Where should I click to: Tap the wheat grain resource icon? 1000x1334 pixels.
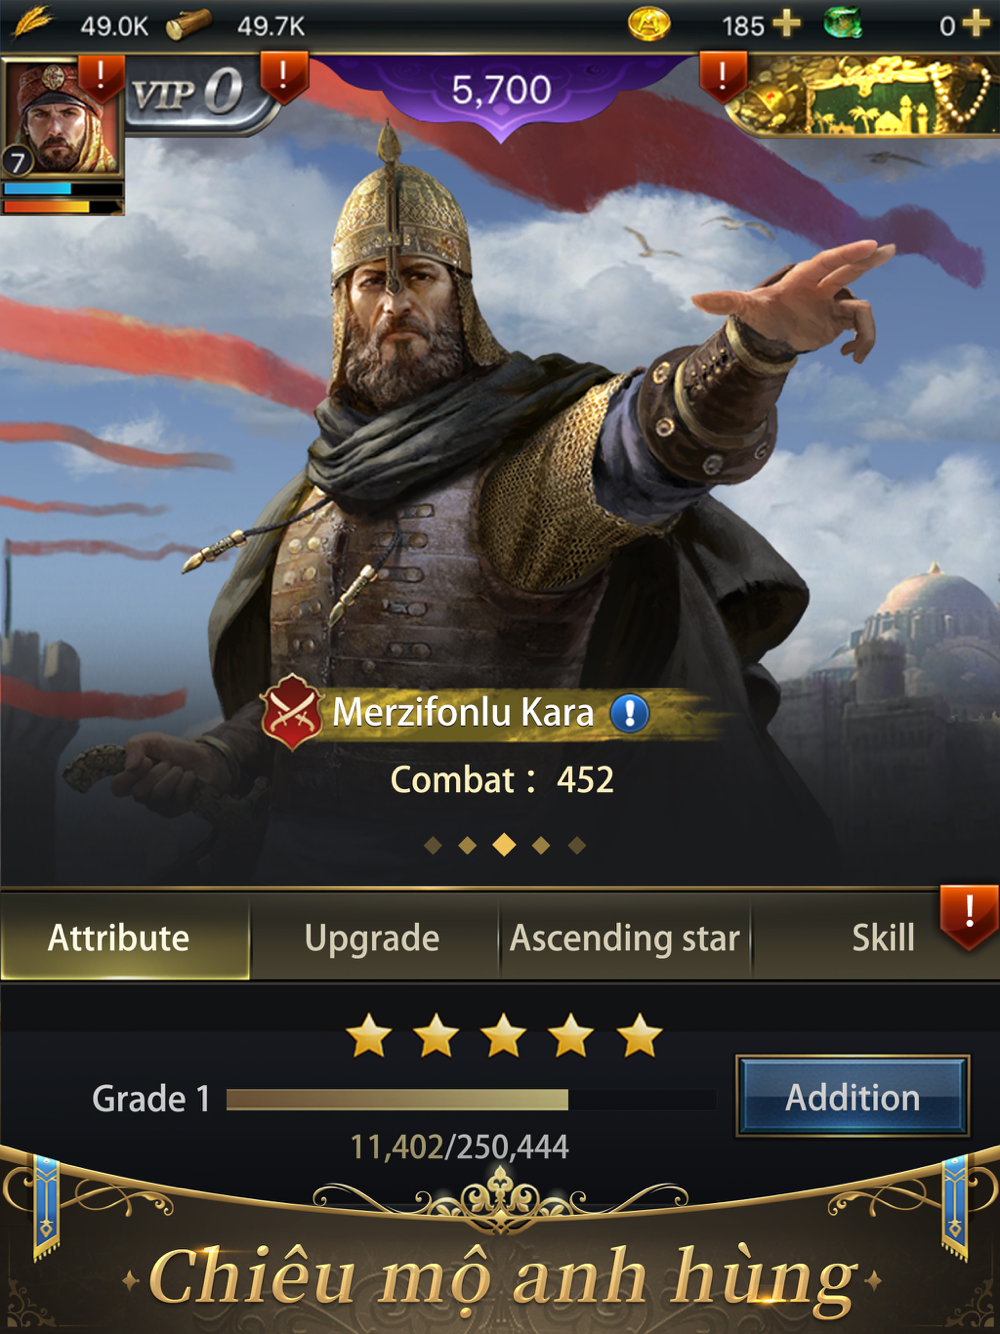pos(33,22)
